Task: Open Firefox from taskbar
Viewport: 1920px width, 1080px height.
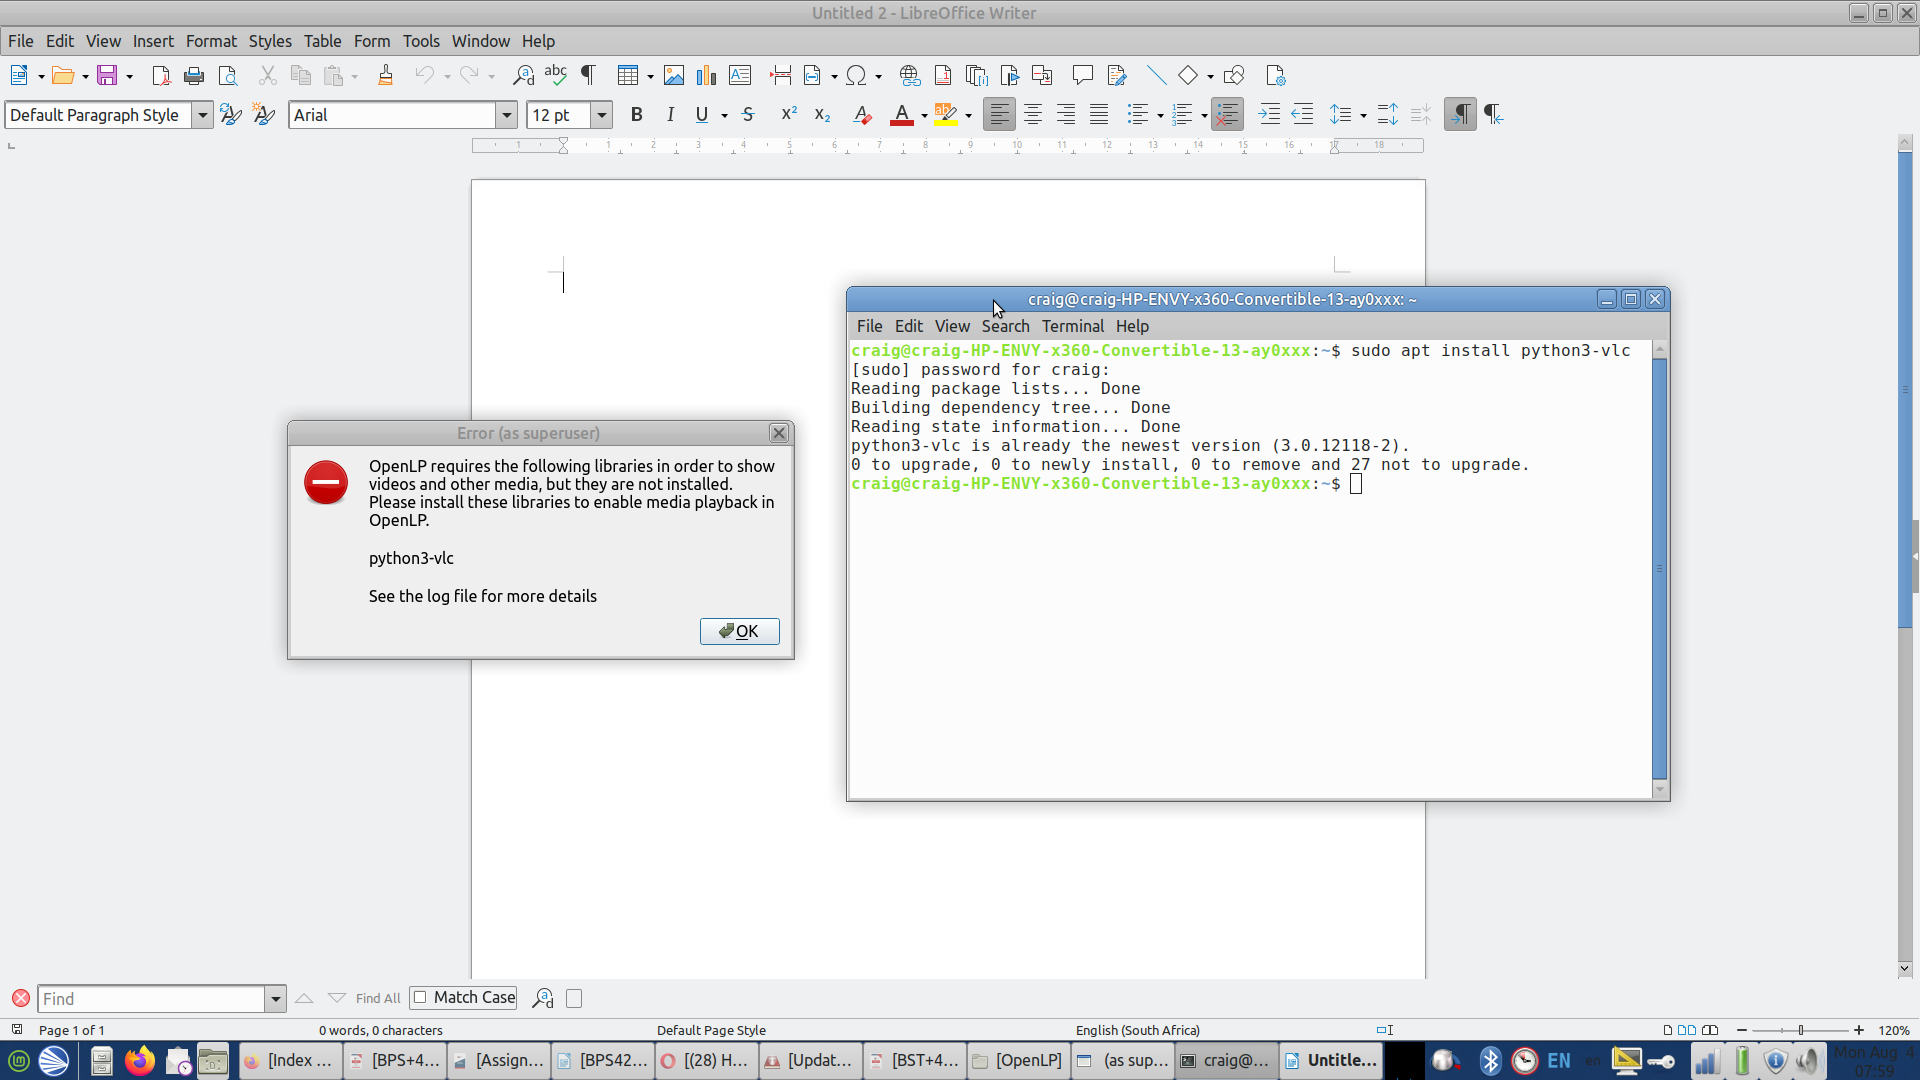Action: [140, 1060]
